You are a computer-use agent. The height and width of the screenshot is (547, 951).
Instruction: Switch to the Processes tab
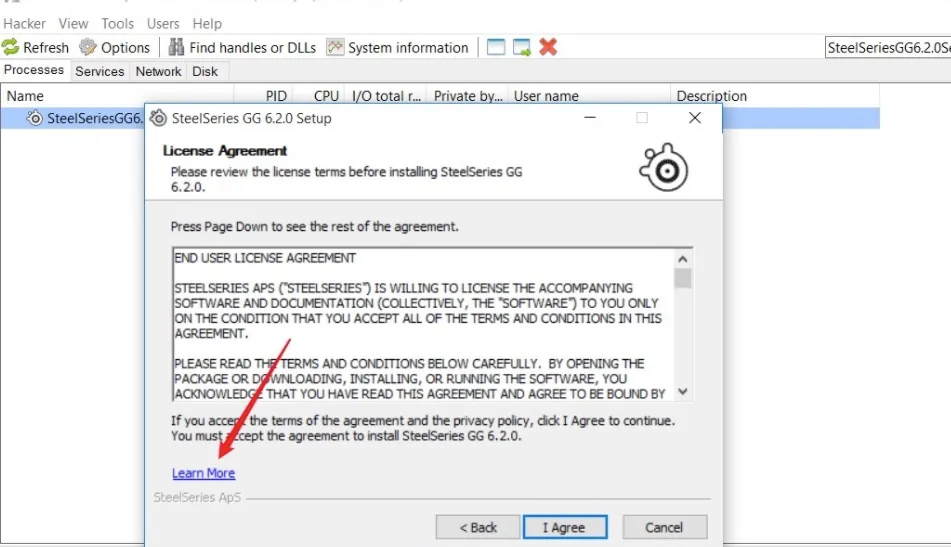coord(34,70)
